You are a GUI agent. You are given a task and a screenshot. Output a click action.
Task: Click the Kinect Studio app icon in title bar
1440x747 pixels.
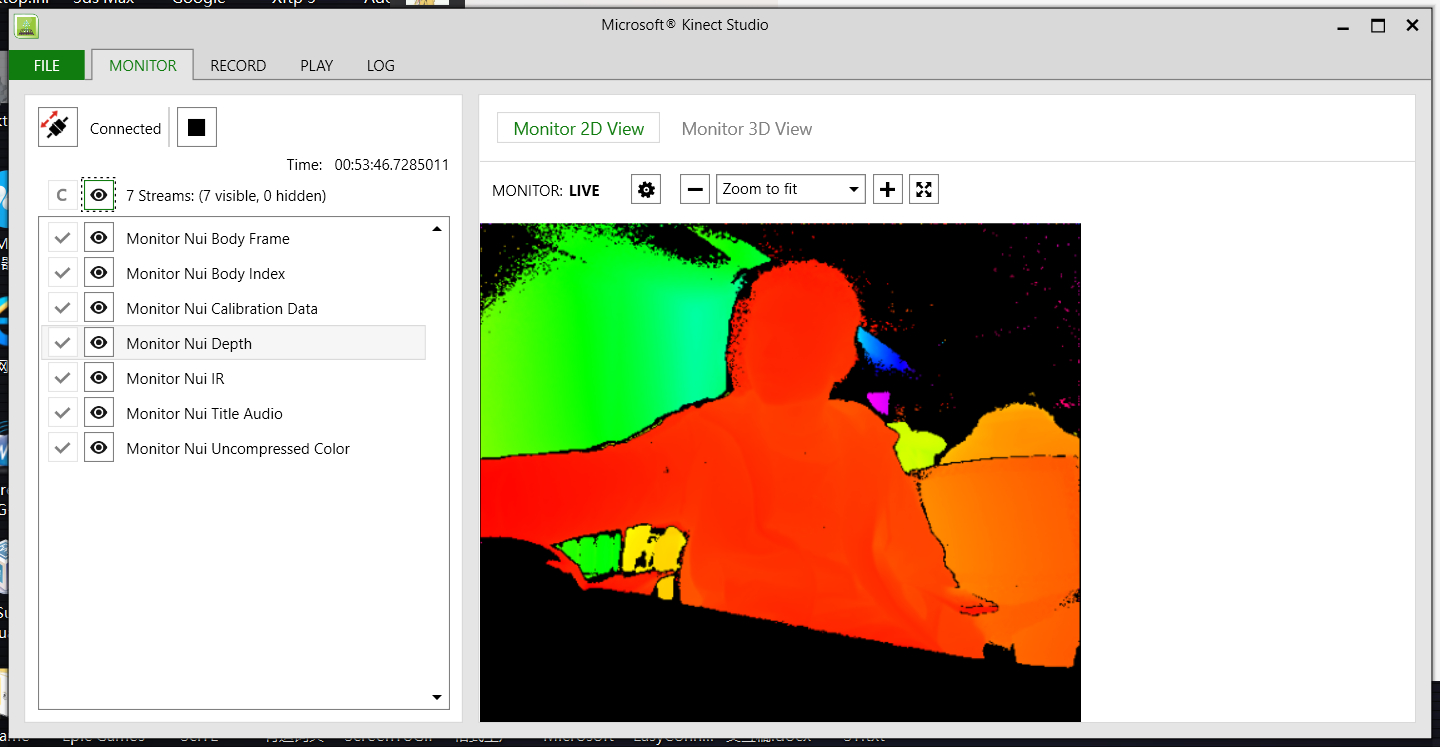tap(27, 27)
